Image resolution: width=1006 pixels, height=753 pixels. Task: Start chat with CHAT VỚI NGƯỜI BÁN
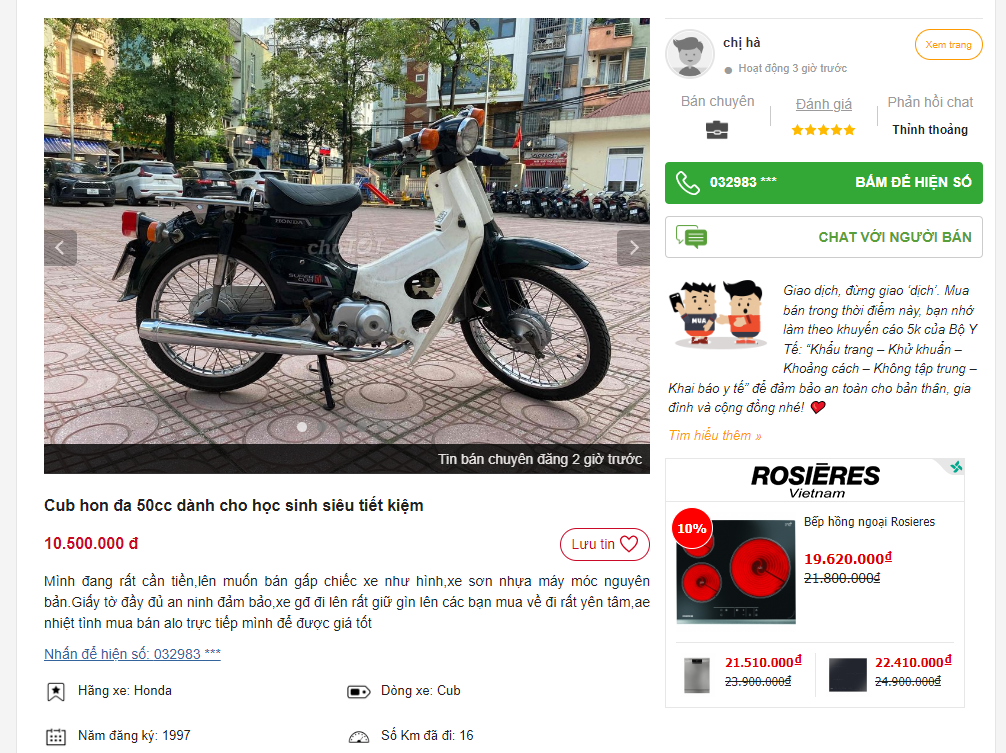click(894, 237)
